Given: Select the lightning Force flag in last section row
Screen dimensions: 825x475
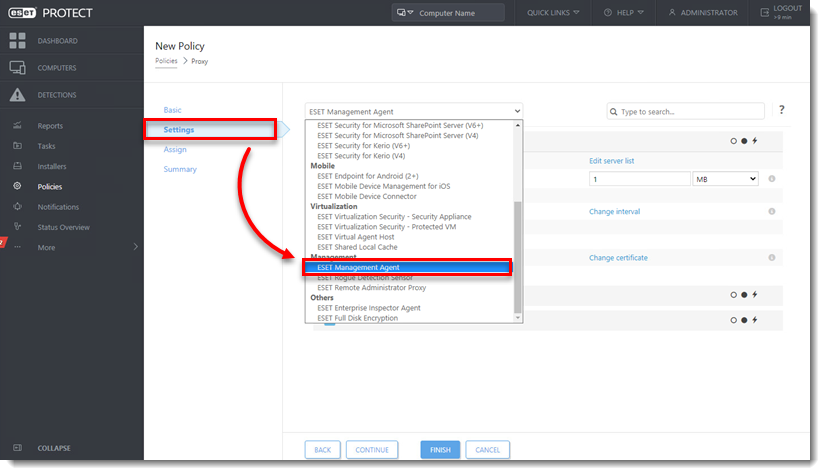Looking at the screenshot, I should click(755, 320).
